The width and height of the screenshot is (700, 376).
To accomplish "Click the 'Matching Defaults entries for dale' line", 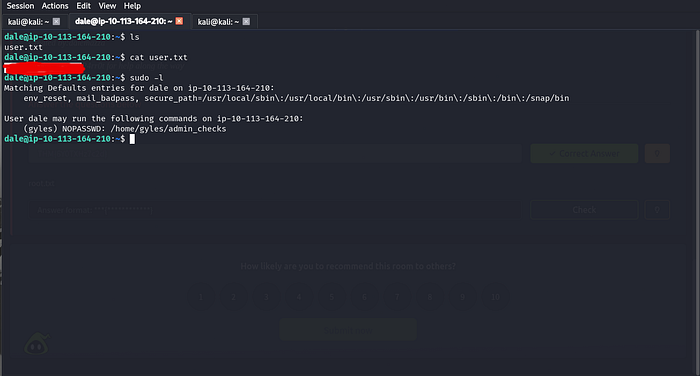I will coord(139,88).
